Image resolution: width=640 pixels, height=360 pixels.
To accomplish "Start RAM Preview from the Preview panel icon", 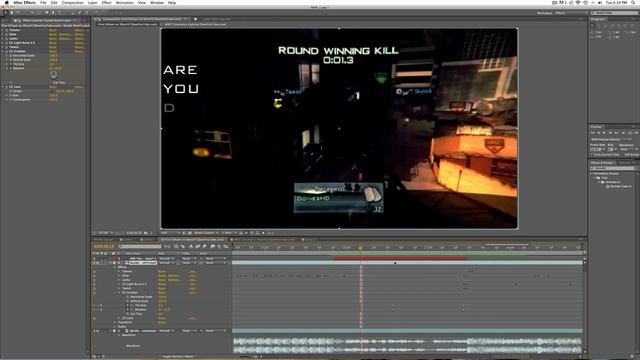I will pos(636,133).
